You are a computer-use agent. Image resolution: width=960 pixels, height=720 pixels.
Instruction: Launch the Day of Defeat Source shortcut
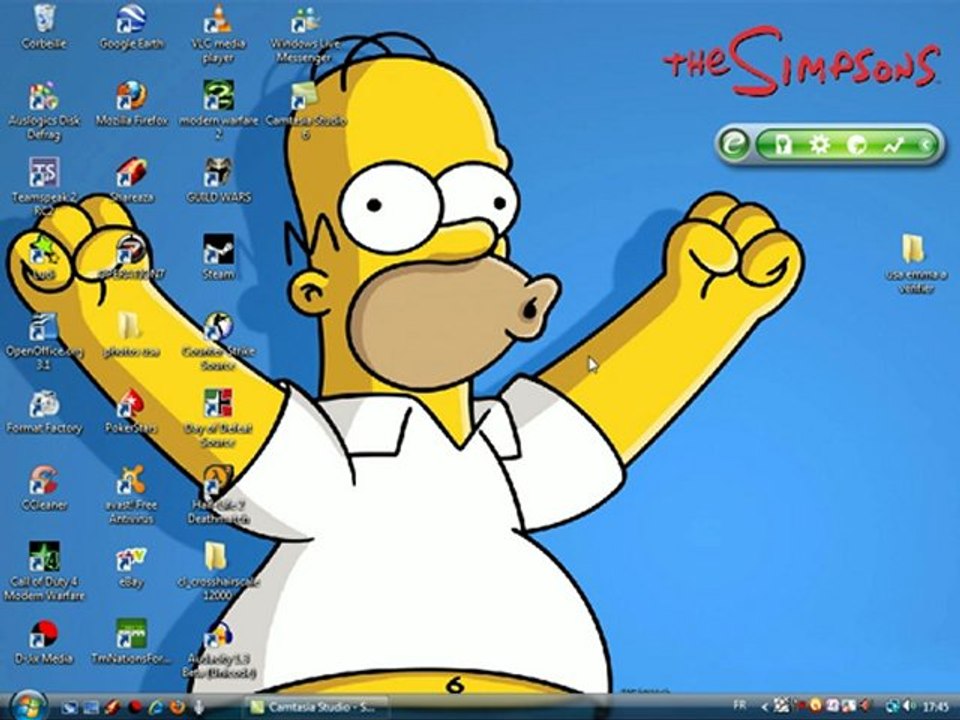coord(219,418)
